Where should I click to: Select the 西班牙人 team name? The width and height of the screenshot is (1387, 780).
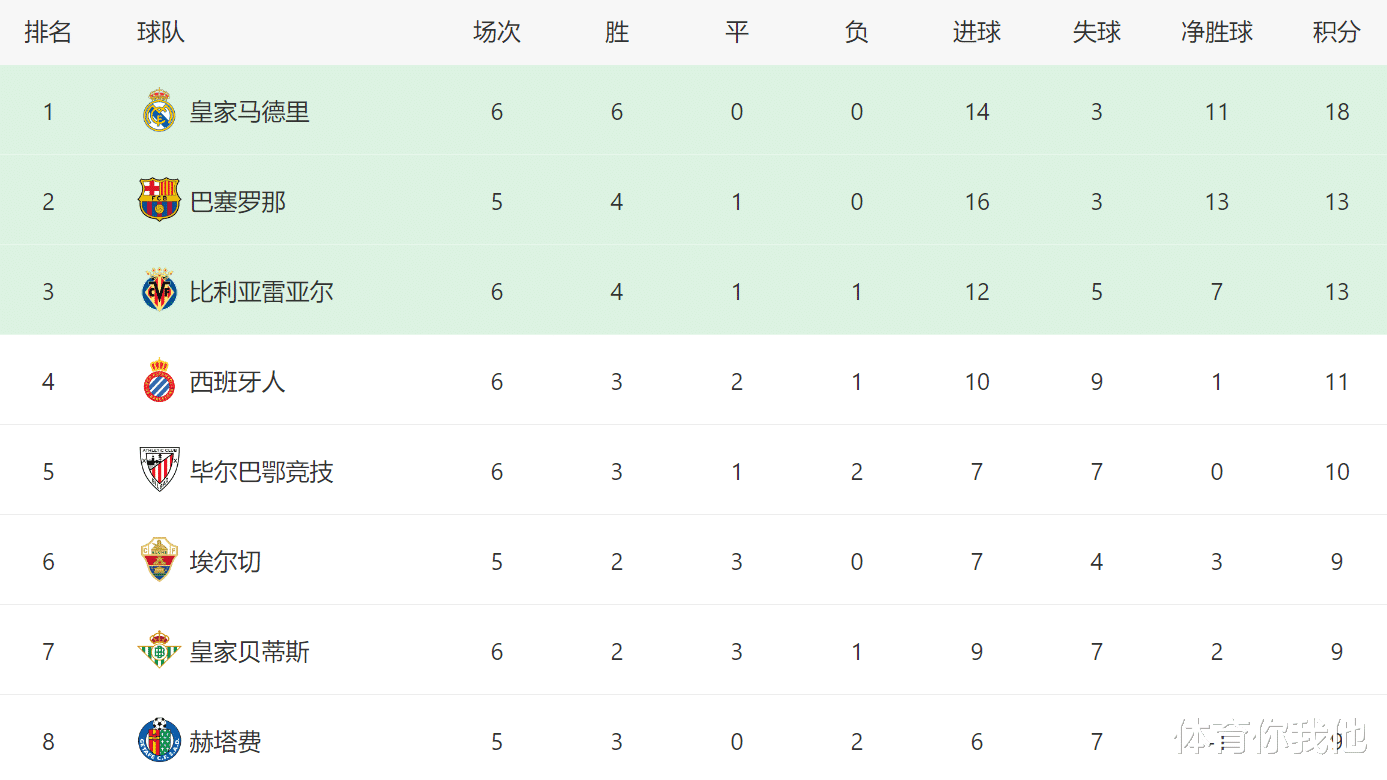[x=238, y=382]
